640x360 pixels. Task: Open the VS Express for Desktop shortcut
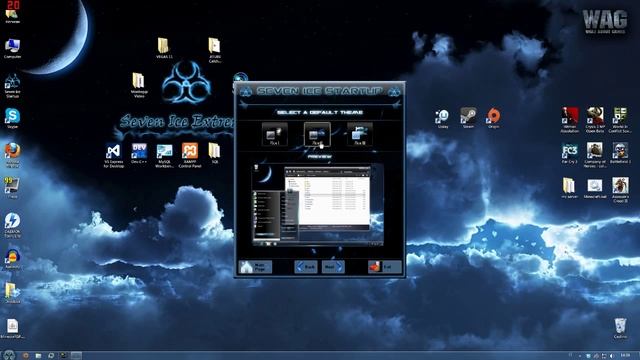(113, 156)
